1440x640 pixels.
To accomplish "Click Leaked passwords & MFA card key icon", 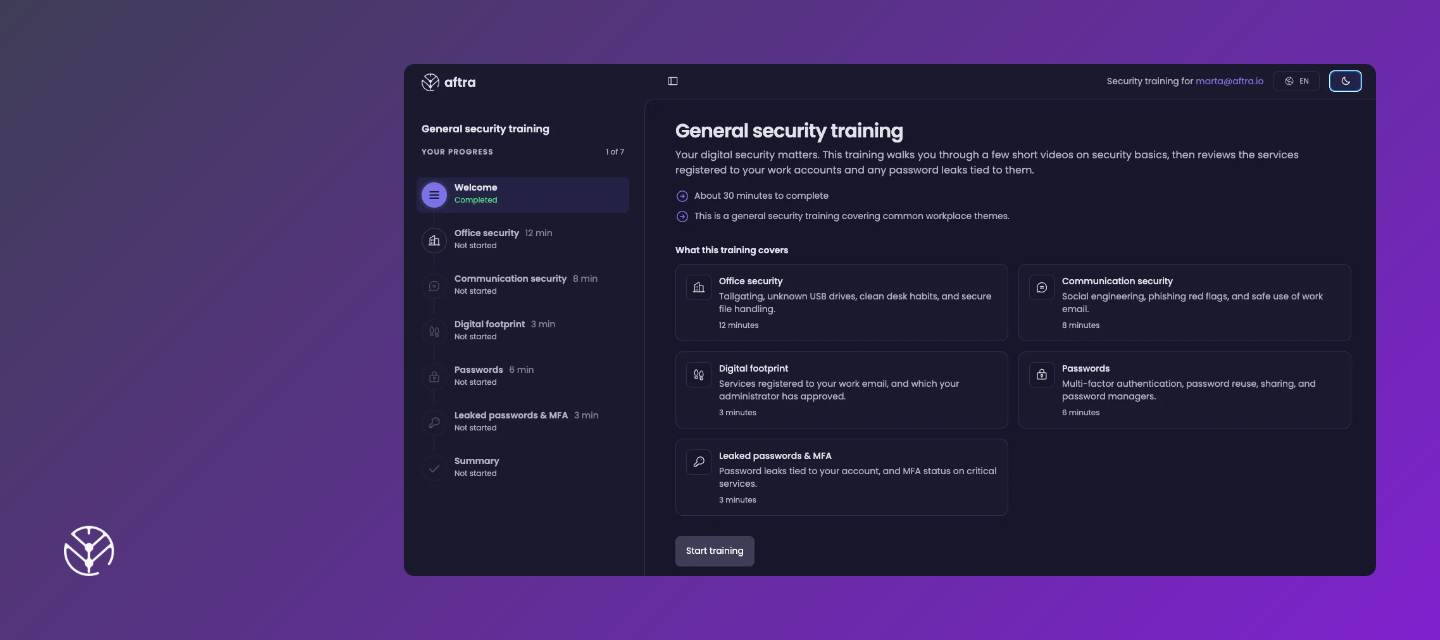I will (x=698, y=462).
